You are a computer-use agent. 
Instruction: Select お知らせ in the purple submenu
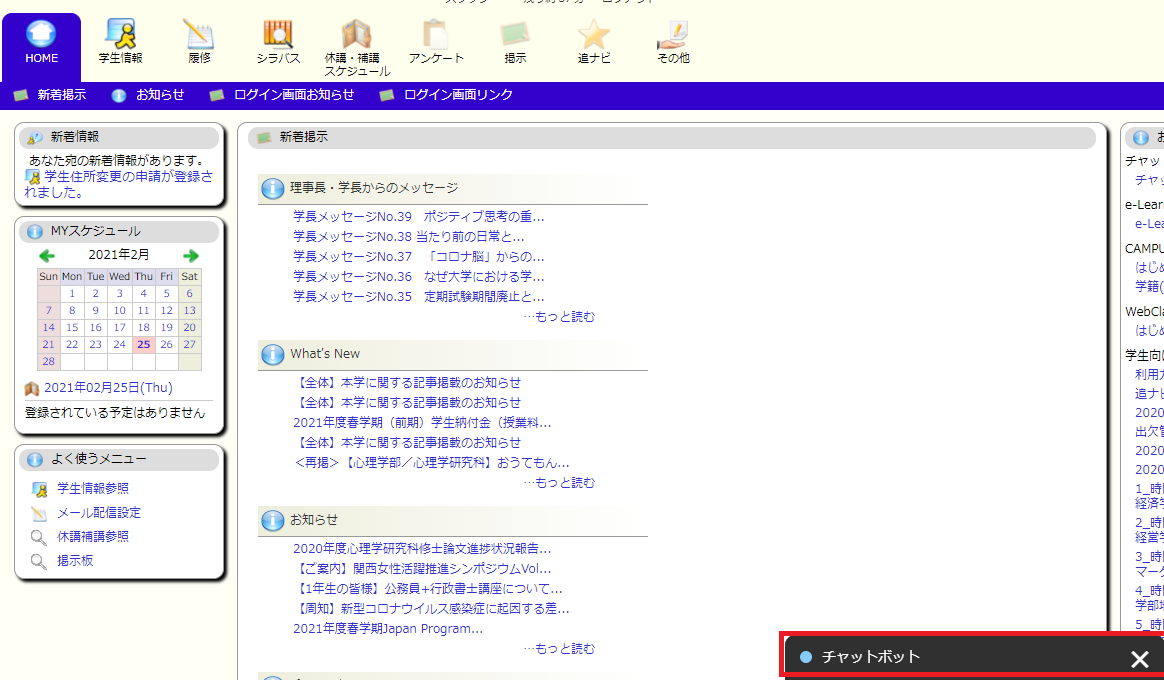click(x=160, y=95)
